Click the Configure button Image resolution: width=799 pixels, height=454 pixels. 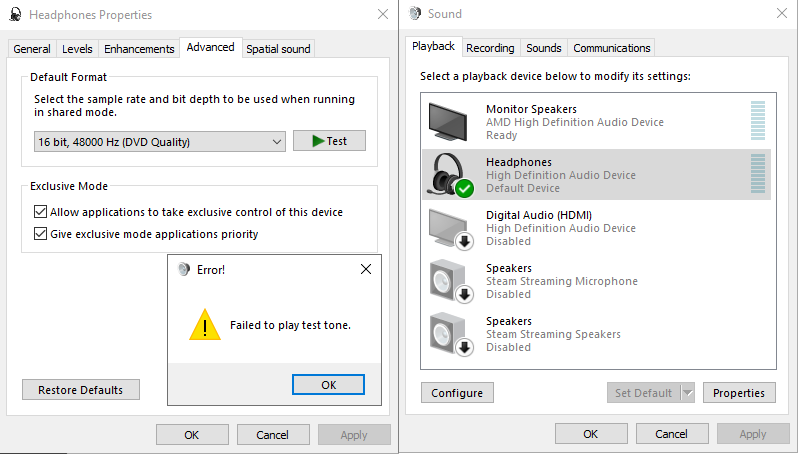(x=457, y=393)
